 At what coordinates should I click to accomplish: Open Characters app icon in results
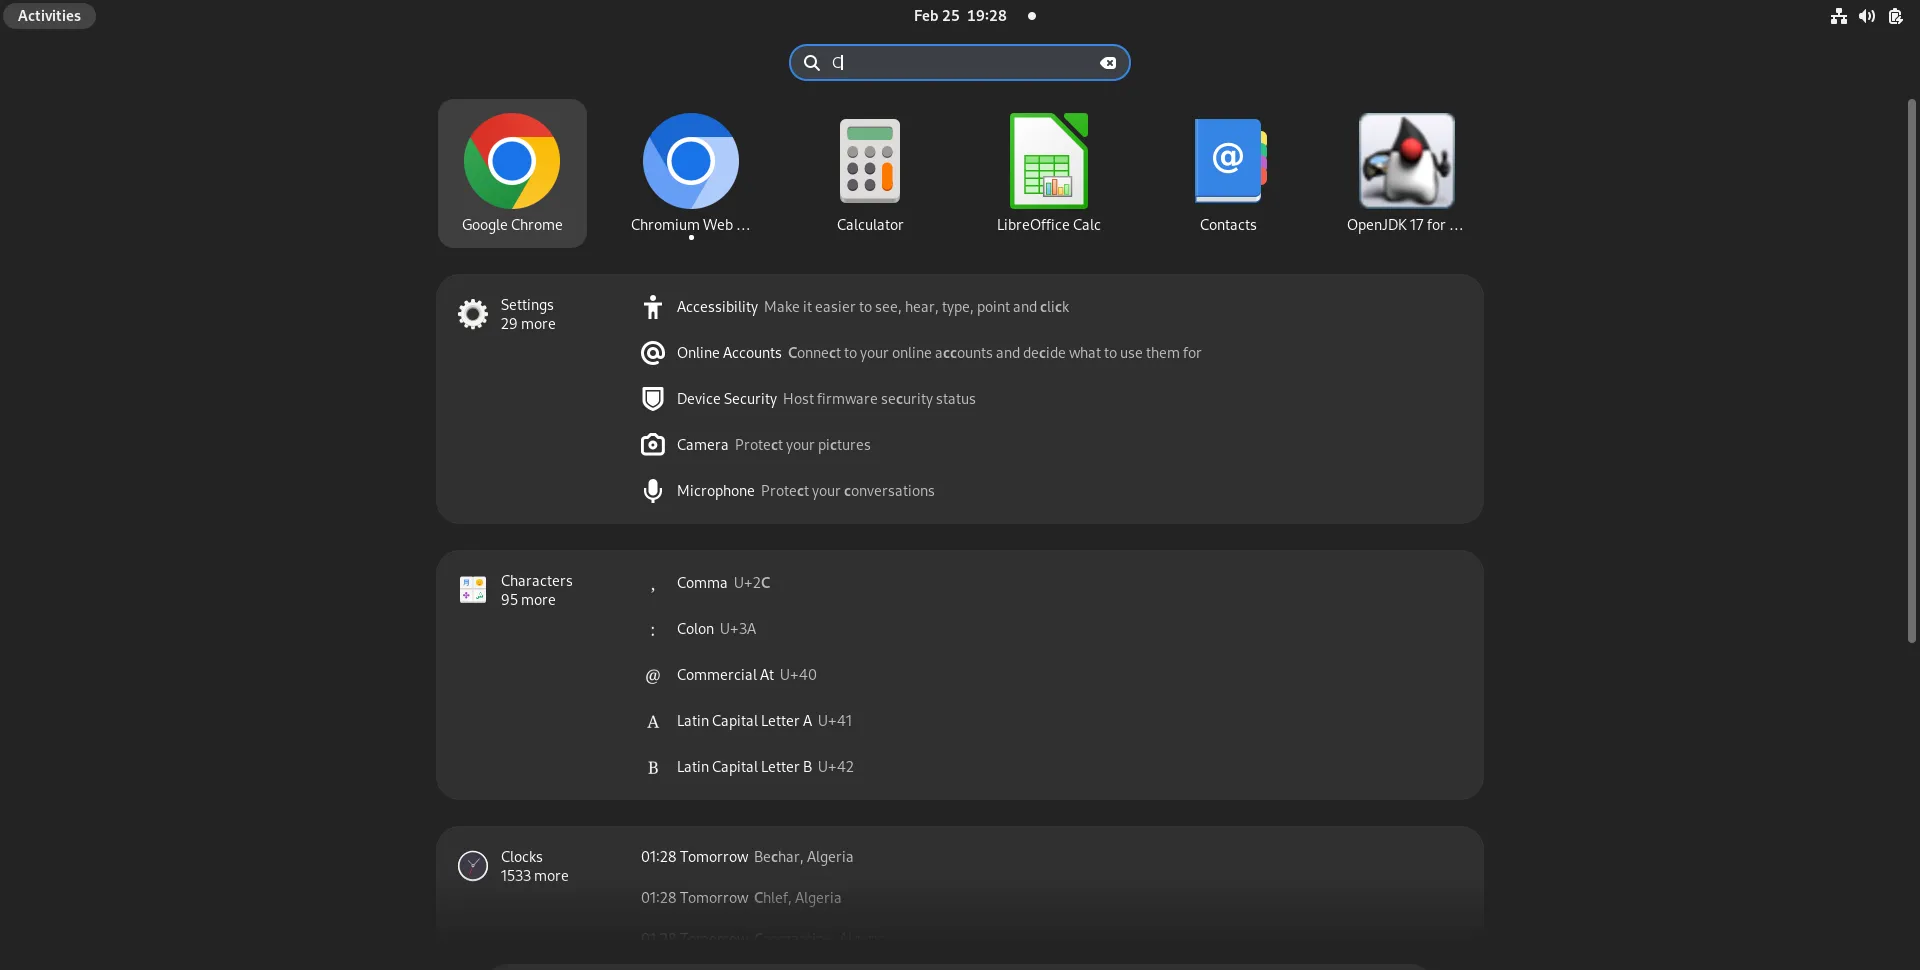[473, 590]
